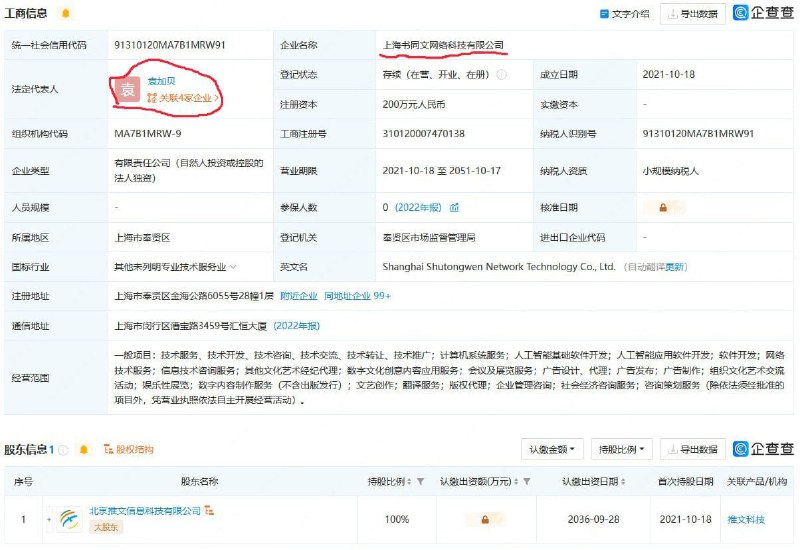Expand shareholder row 1 plus toggle

[49, 519]
